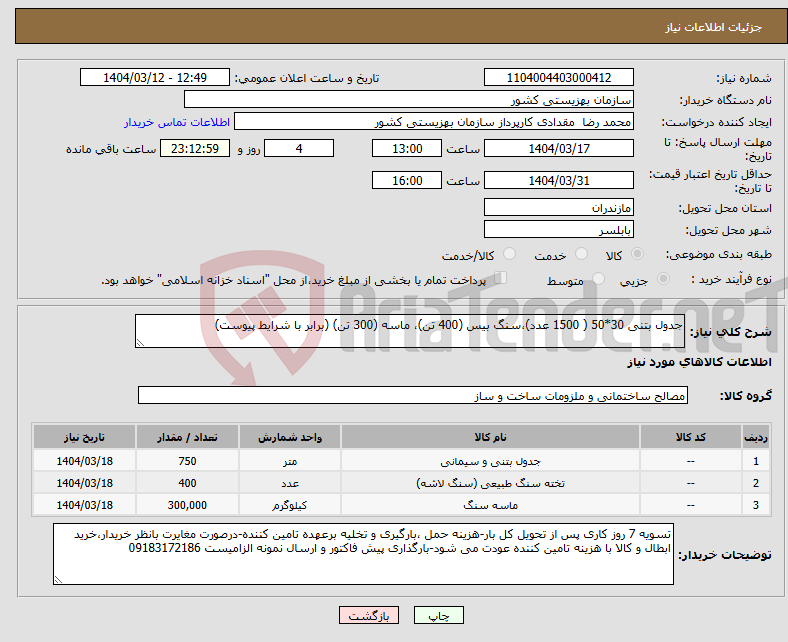Click the اطلاعات کالاهای مورد نیاز section heading
Viewport: 788px width, 642px height.
point(699,362)
